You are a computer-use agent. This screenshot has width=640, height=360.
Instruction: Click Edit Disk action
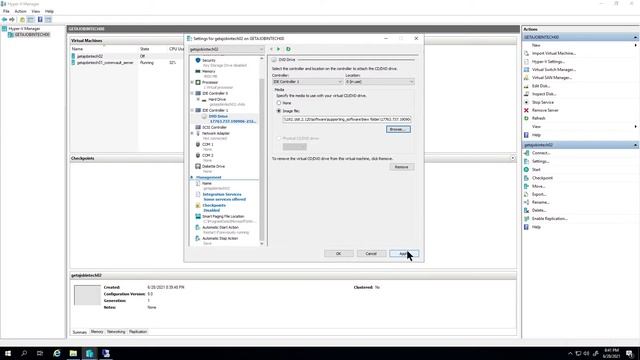541,86
